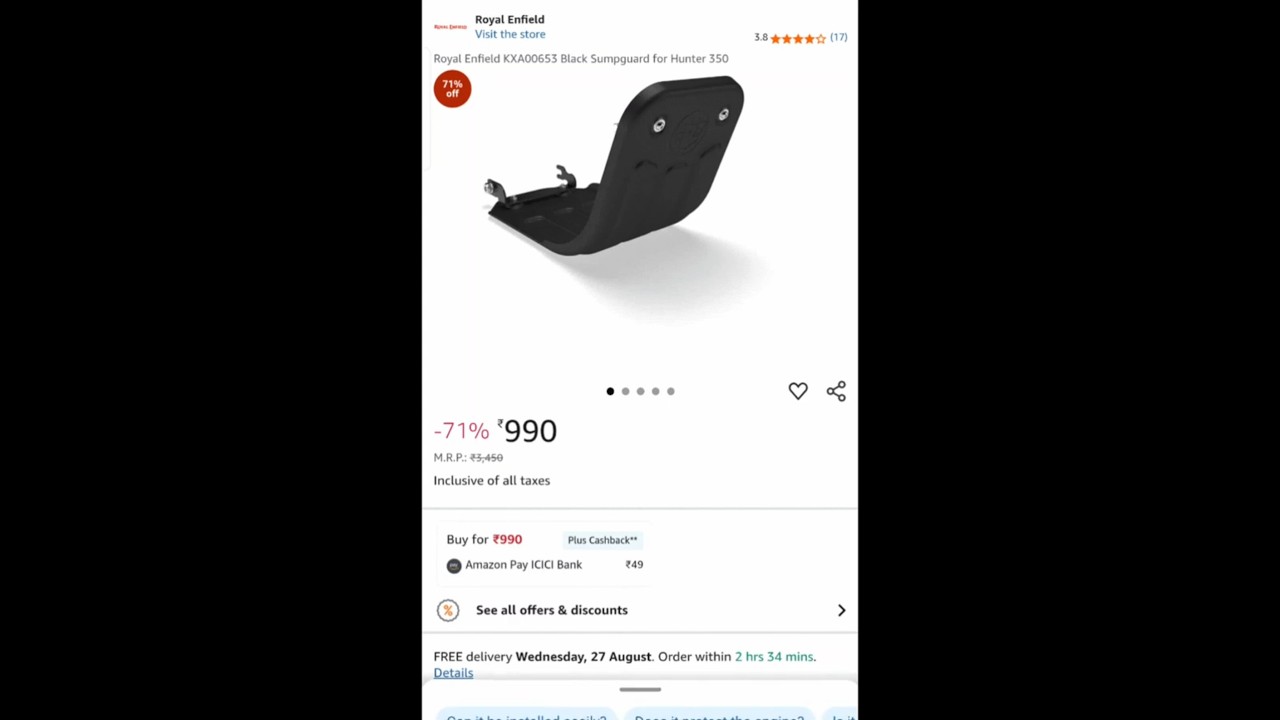This screenshot has height=720, width=1280.
Task: Select the third image carousel dot
Action: [x=640, y=391]
